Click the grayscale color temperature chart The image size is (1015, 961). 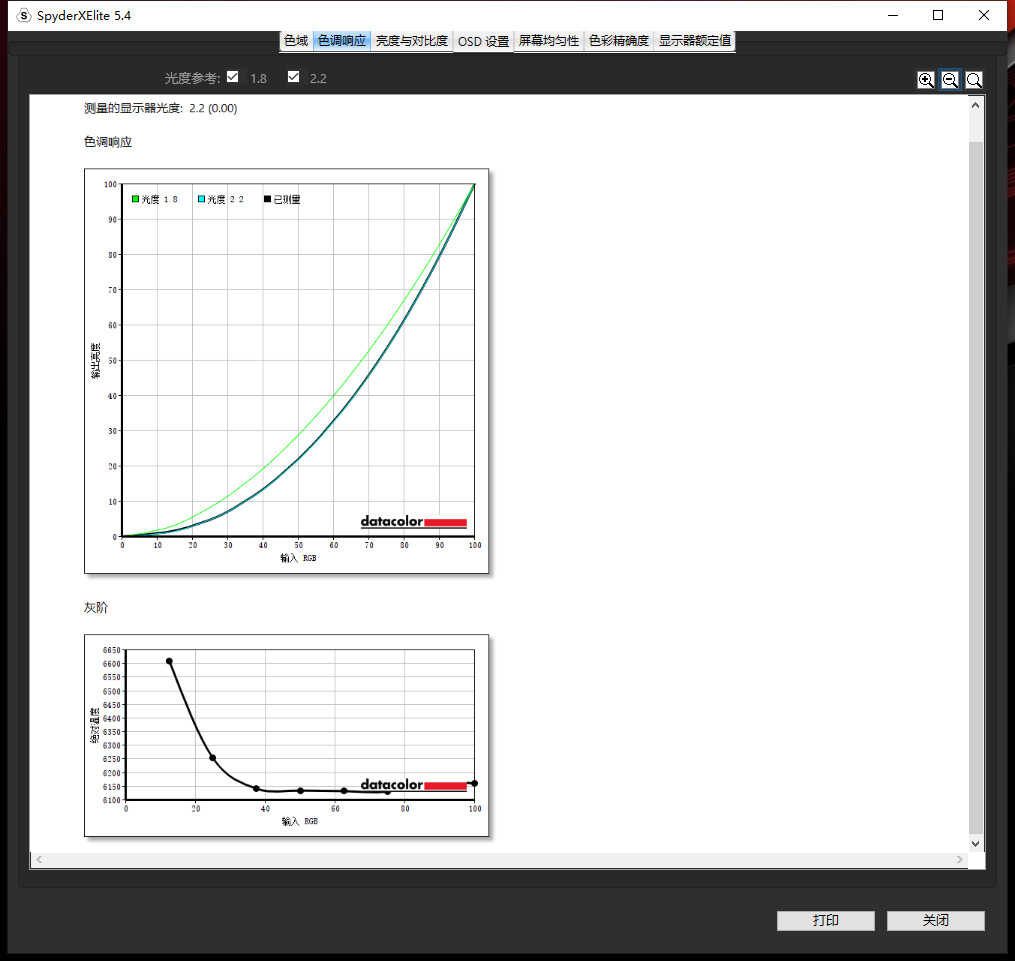point(286,735)
